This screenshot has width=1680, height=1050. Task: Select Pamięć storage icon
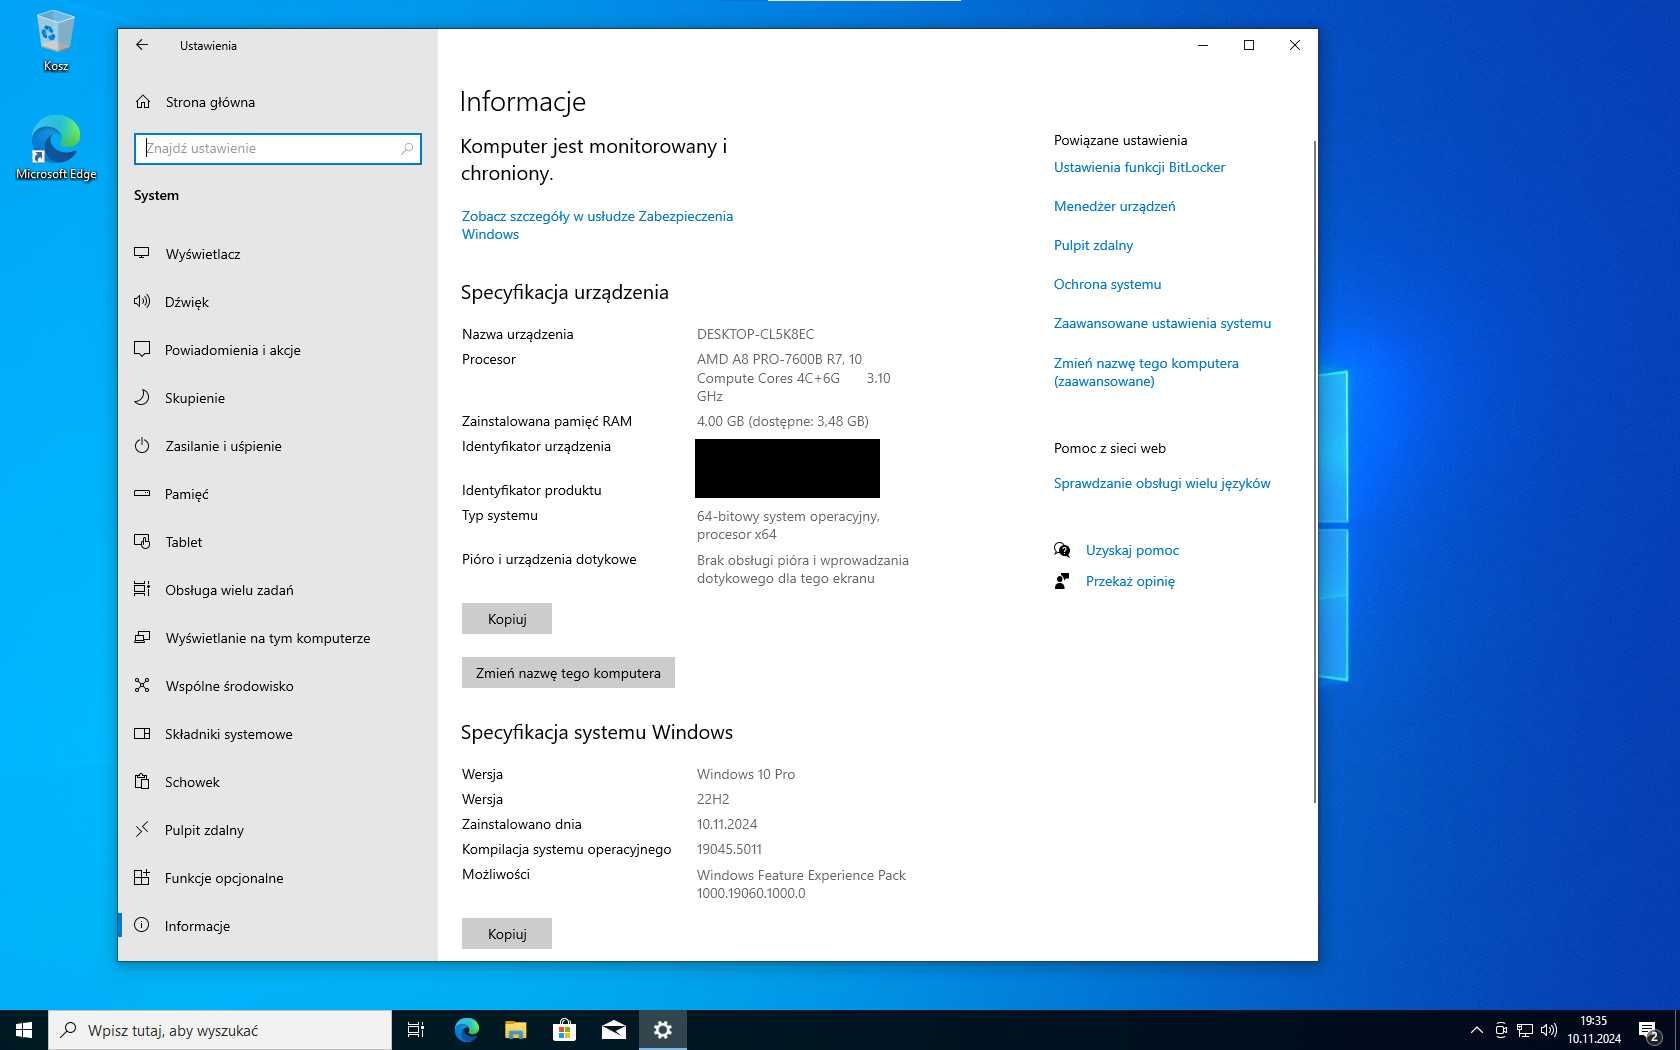pyautogui.click(x=142, y=494)
